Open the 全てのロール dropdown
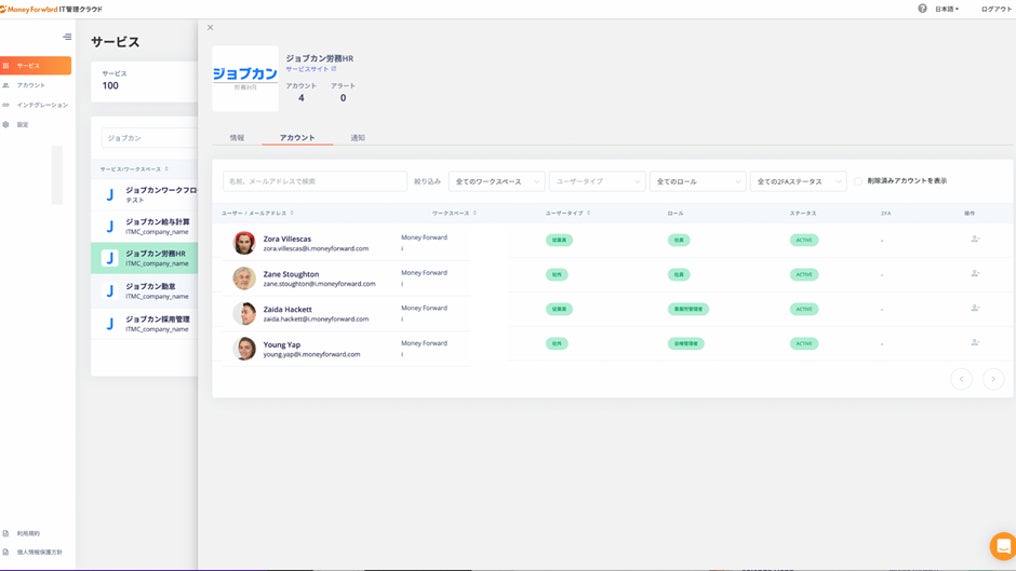This screenshot has width=1016, height=571. click(697, 181)
